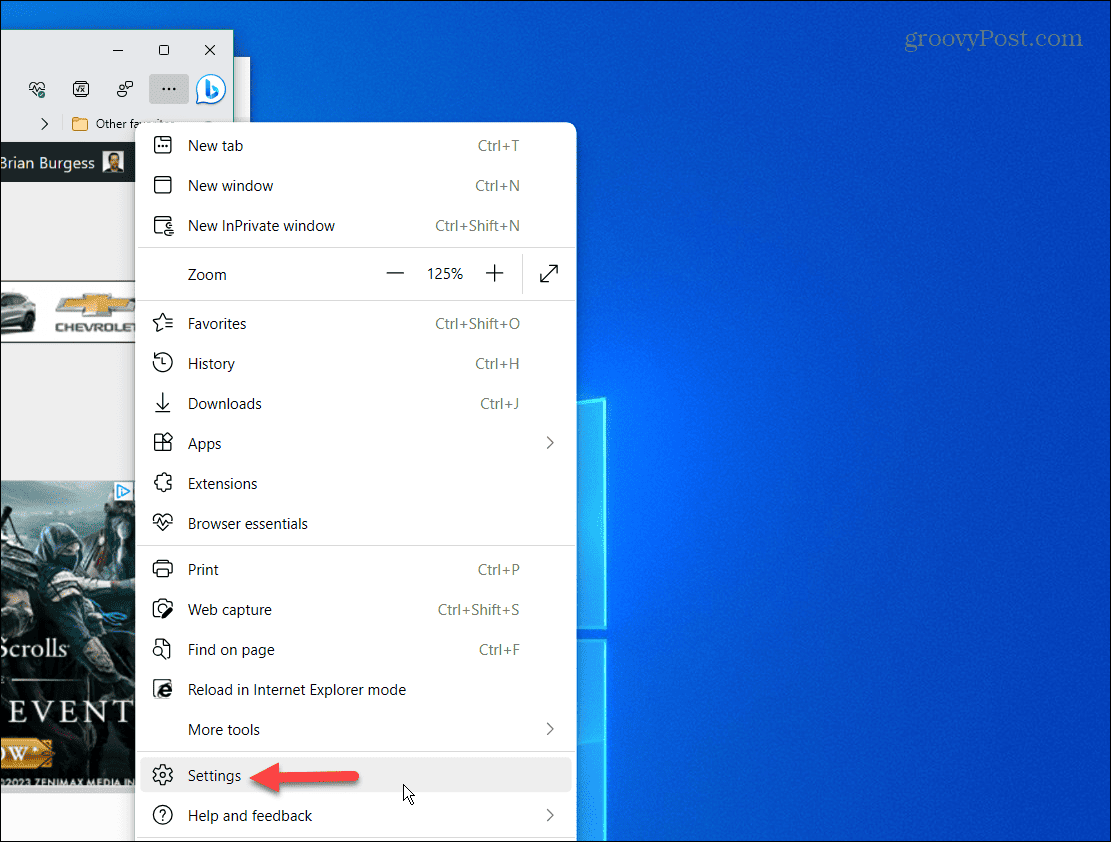
Task: Select New window menu entry
Action: pos(356,185)
